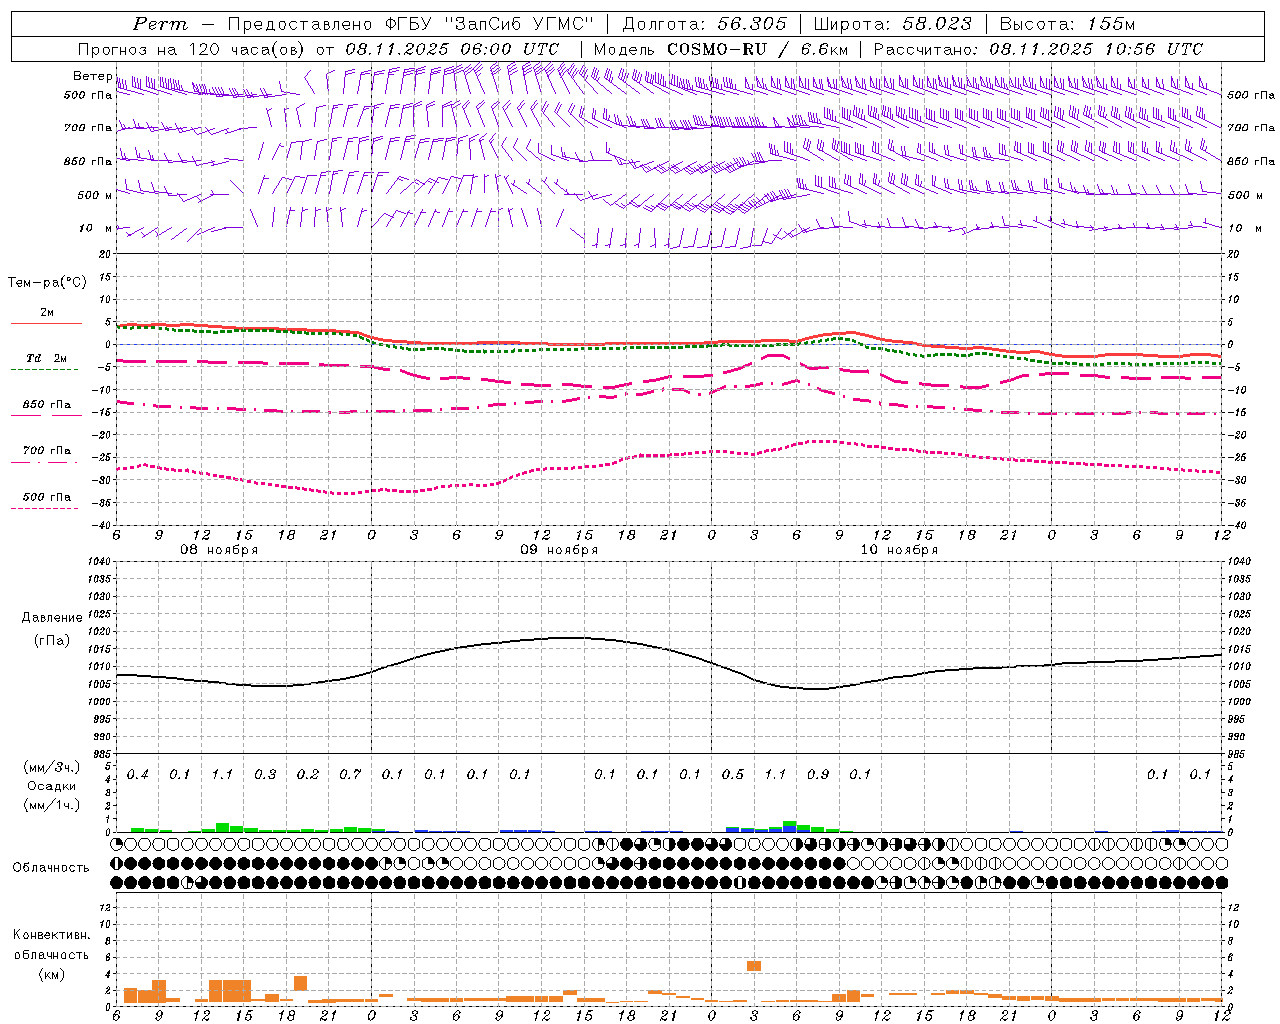
Task: Click the 3-hour precipitation value 0.9
Action: [x=818, y=775]
